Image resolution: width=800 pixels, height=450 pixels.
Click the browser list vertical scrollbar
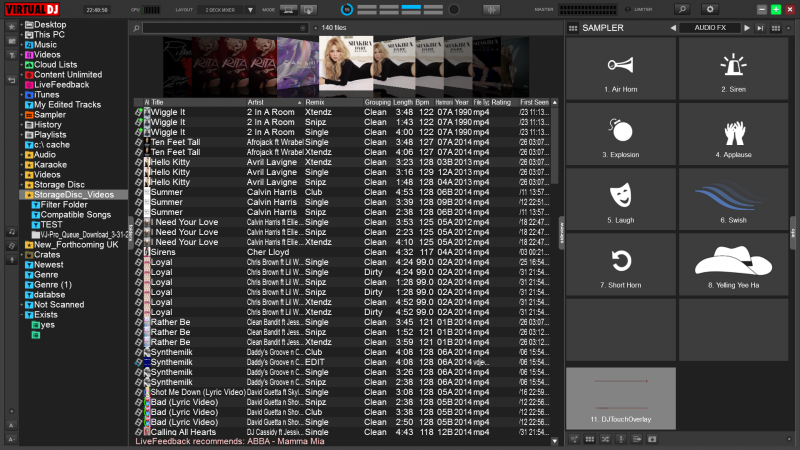[555, 145]
